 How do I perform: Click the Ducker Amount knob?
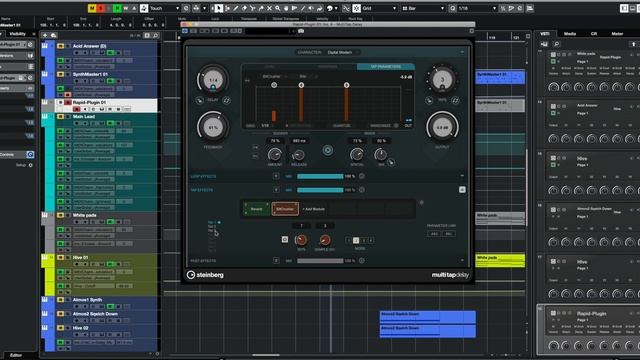[275, 155]
